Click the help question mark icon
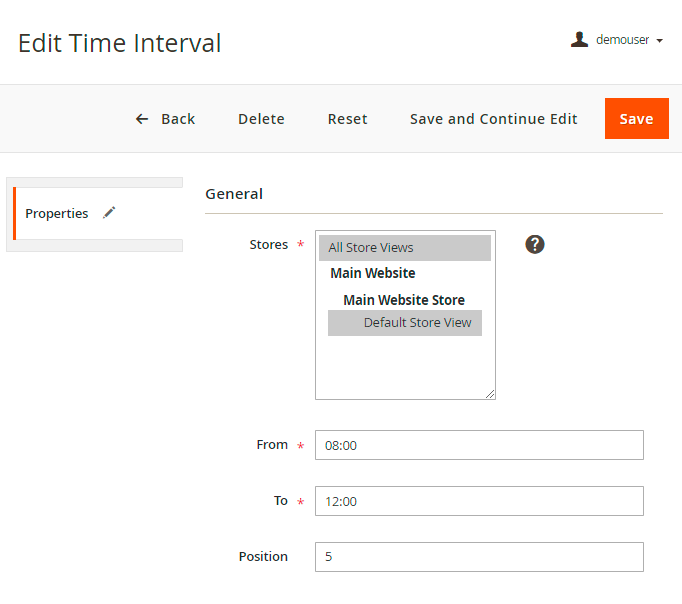The height and width of the screenshot is (604, 682). (x=535, y=244)
